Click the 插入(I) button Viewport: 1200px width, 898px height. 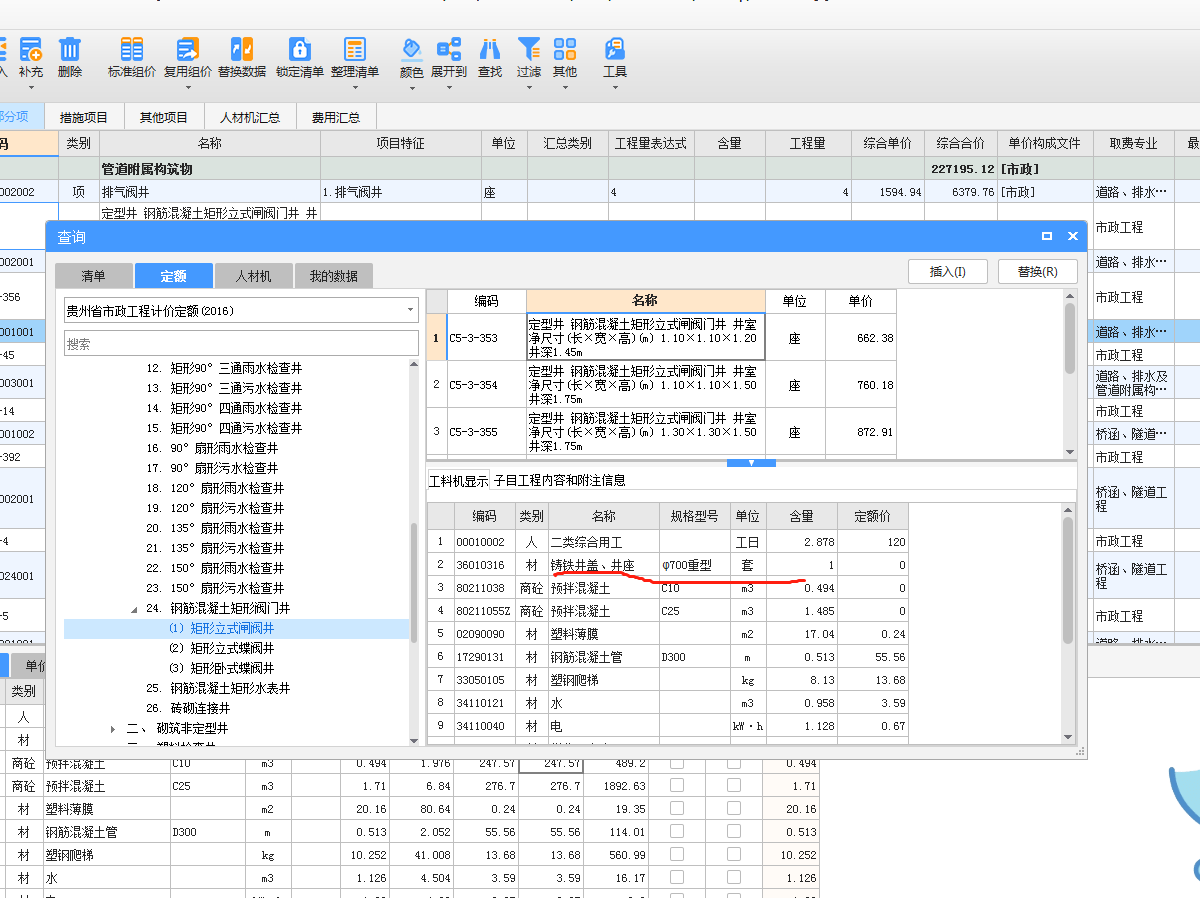coord(948,271)
